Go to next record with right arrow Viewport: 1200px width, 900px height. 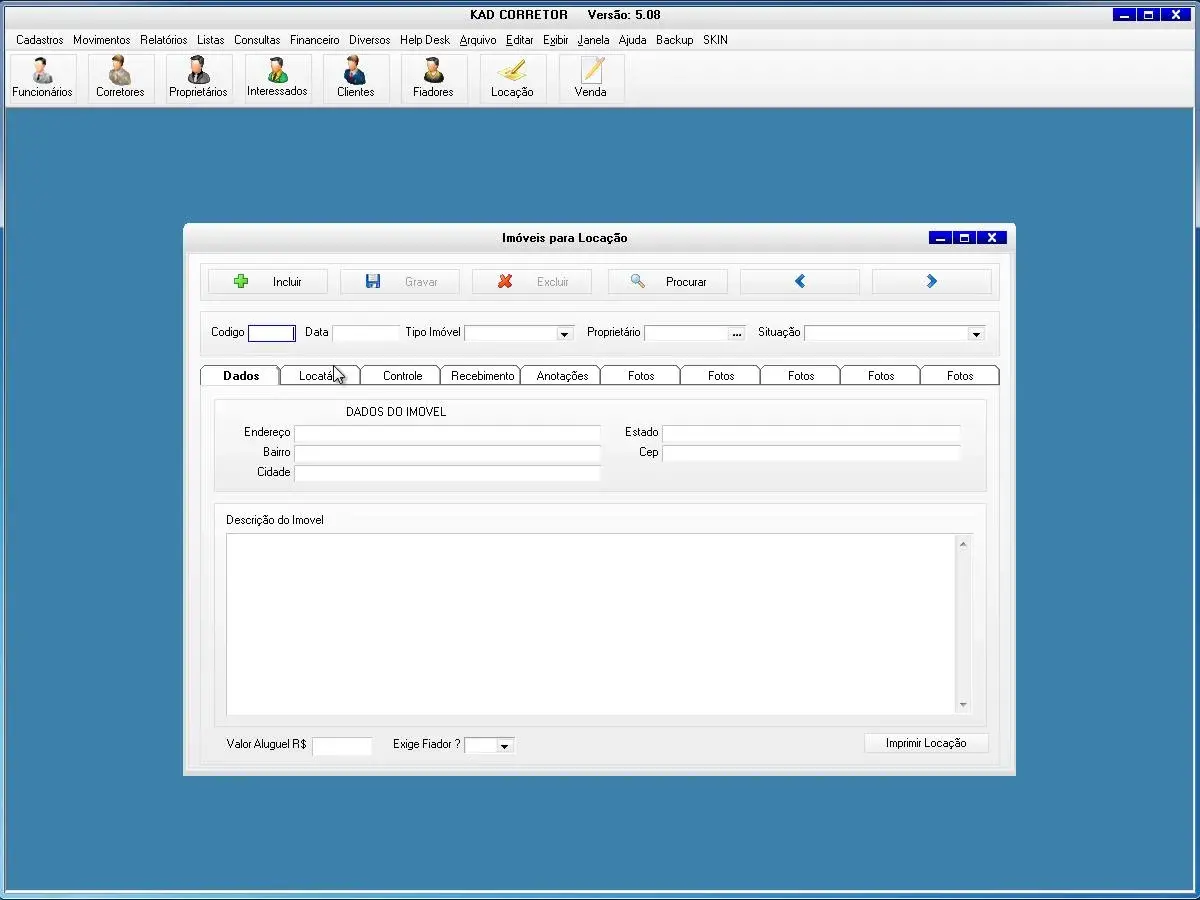pyautogui.click(x=931, y=282)
